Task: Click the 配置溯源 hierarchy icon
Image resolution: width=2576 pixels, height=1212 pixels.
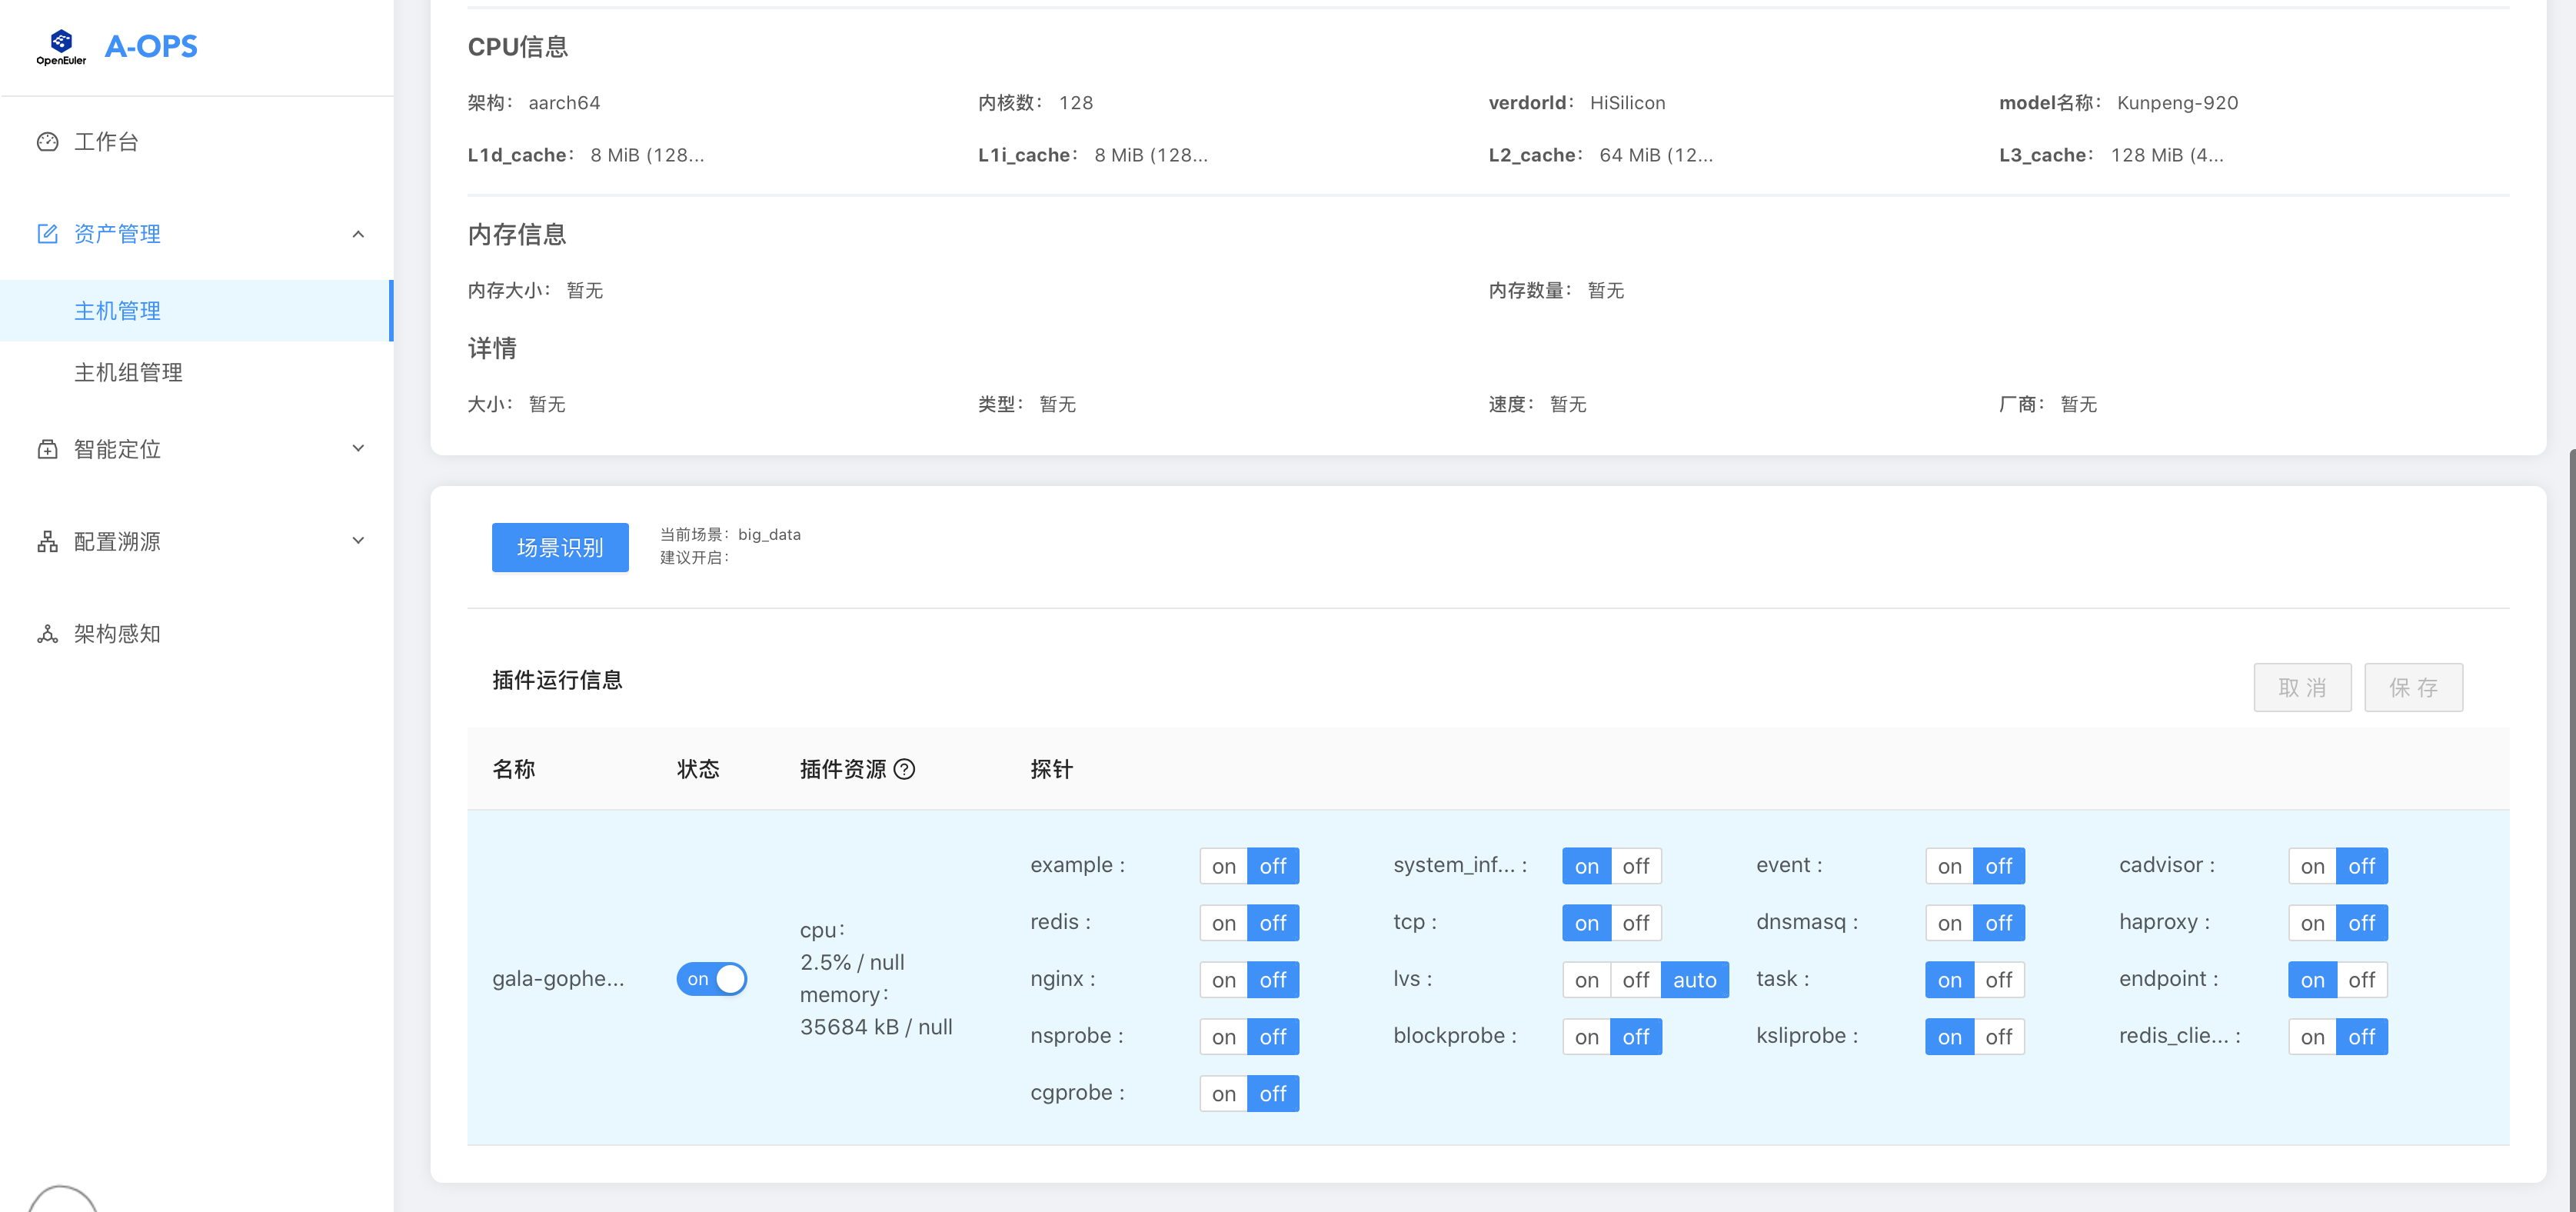Action: pos(47,541)
